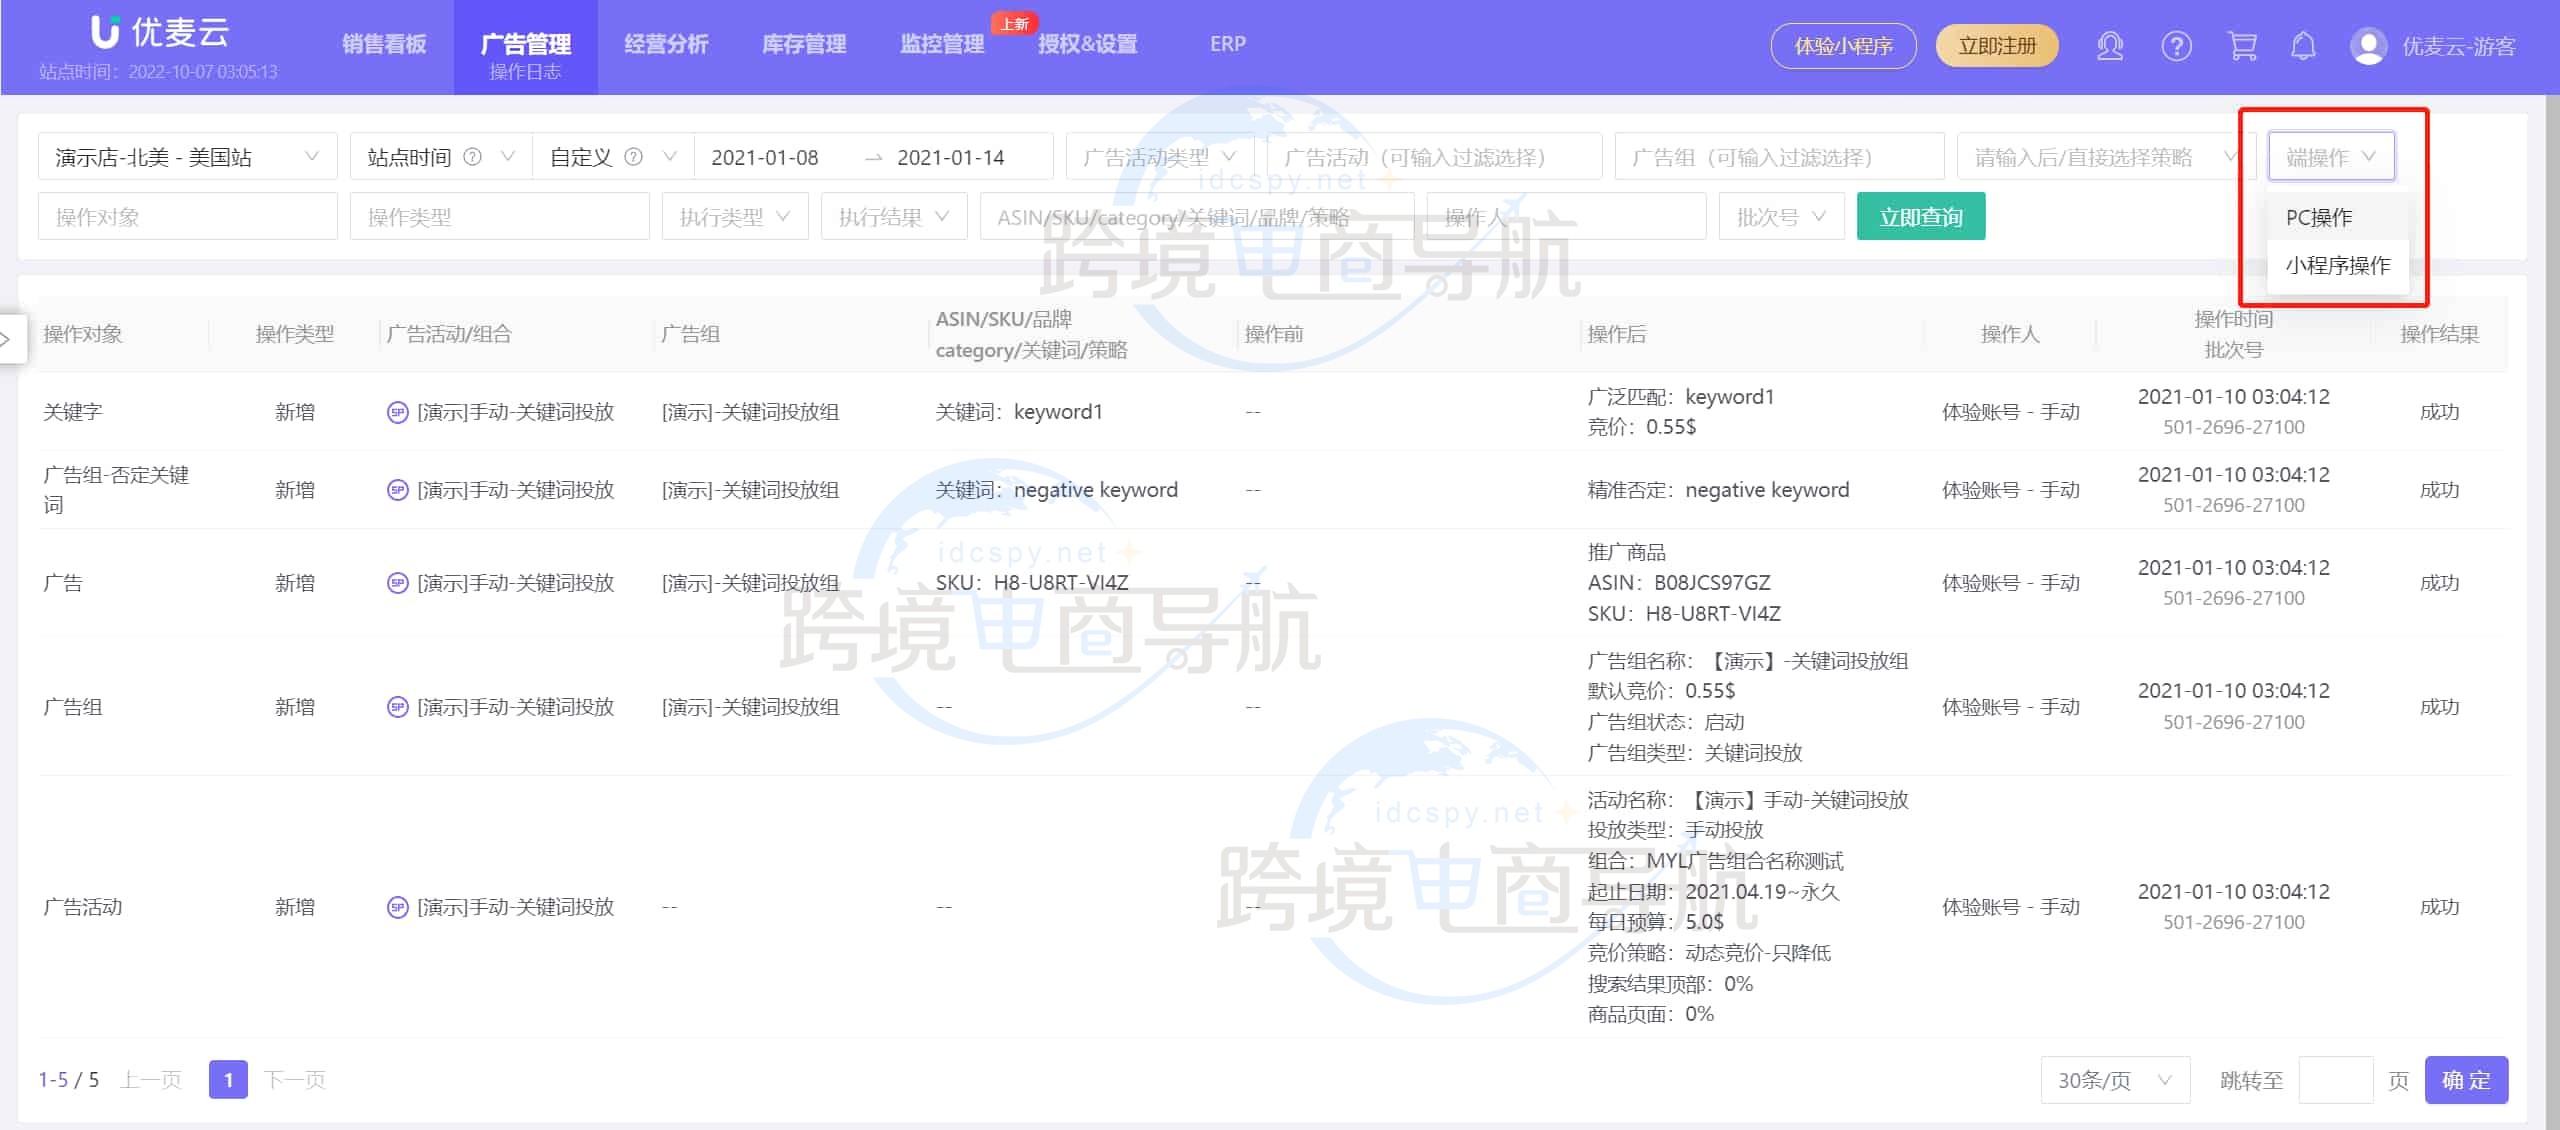Click the info icon next to 自定义
2560x1130 pixels.
pos(634,156)
